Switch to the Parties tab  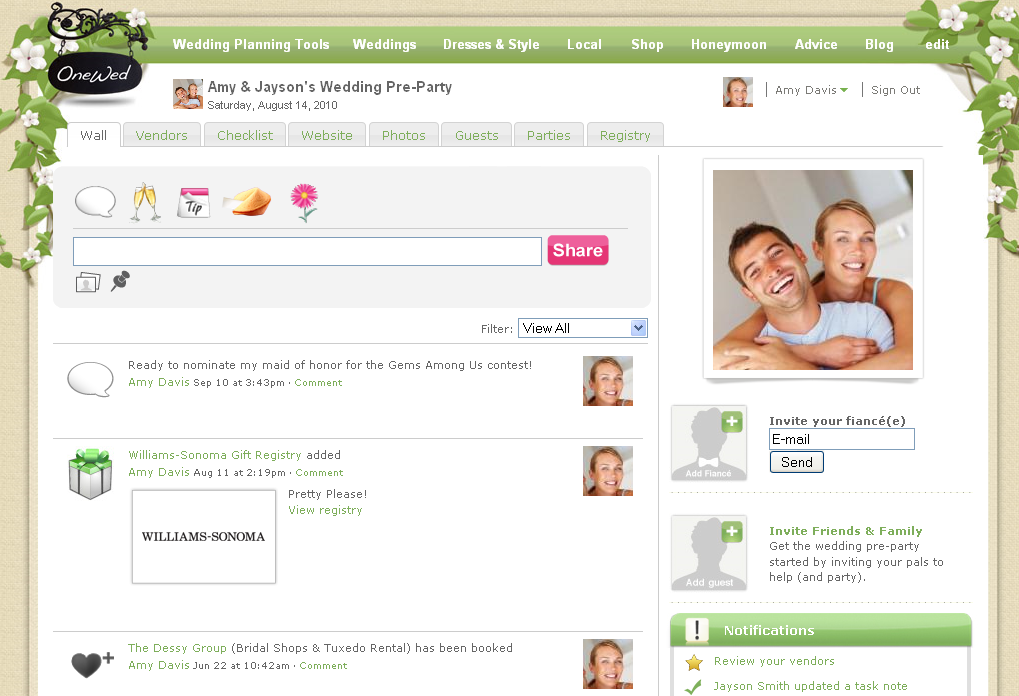click(548, 135)
